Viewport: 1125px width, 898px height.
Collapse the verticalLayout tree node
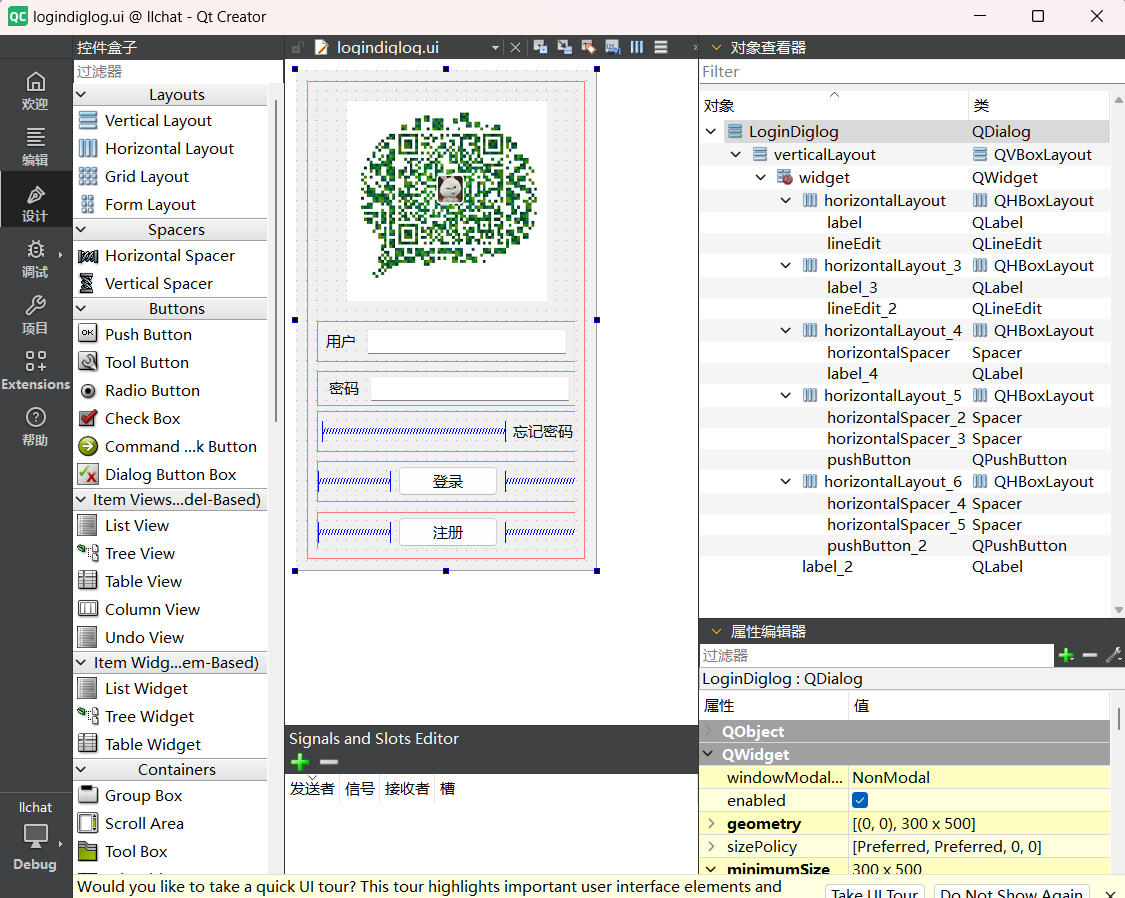(x=735, y=154)
